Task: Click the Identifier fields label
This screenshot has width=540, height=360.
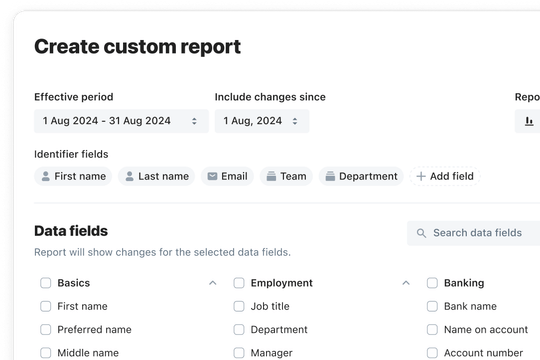Action: coord(71,154)
